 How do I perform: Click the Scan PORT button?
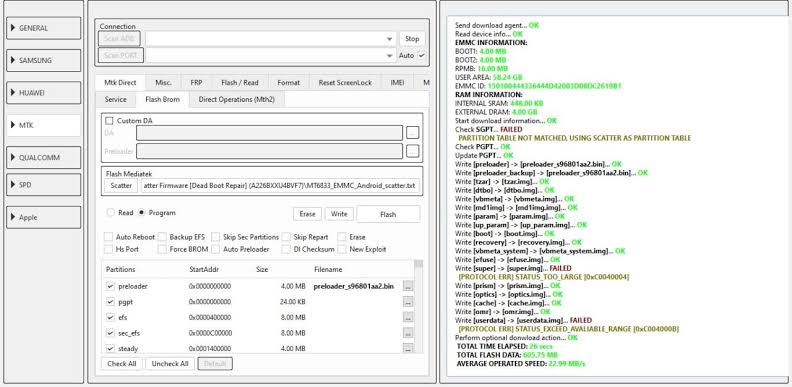[121, 55]
